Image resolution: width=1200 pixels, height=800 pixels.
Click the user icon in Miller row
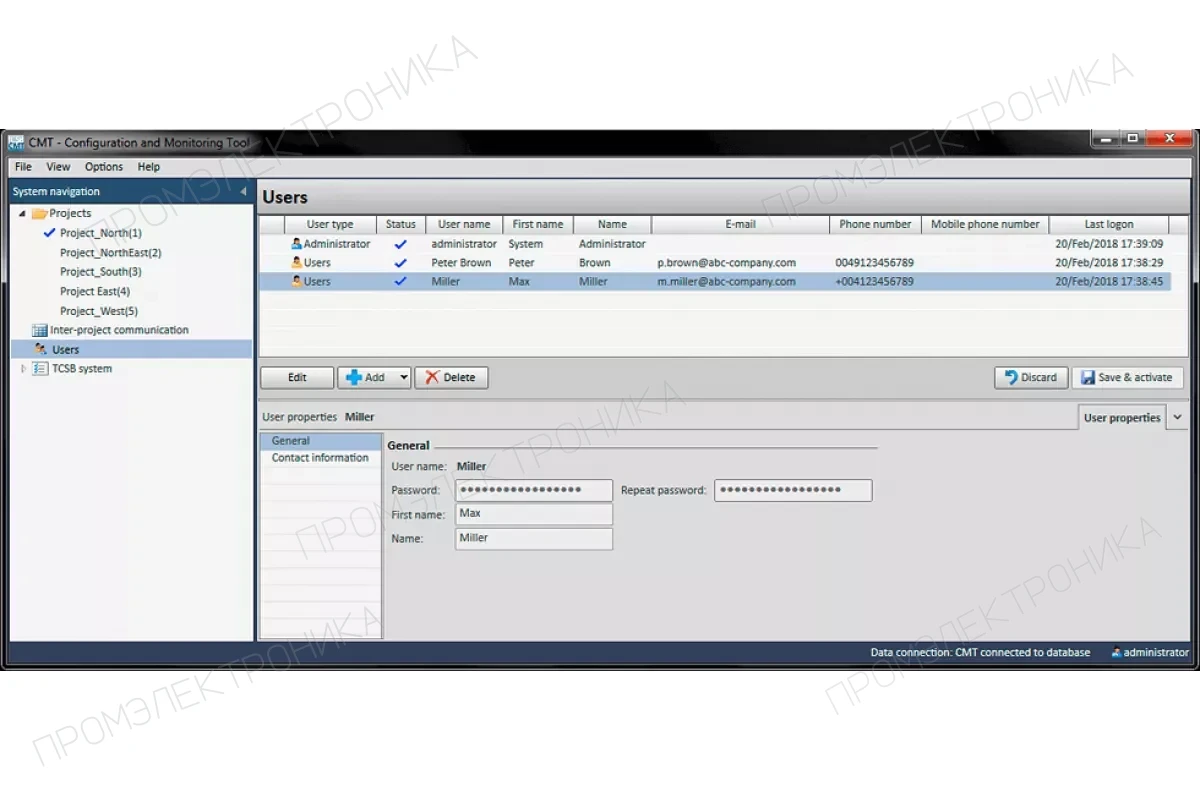click(296, 282)
